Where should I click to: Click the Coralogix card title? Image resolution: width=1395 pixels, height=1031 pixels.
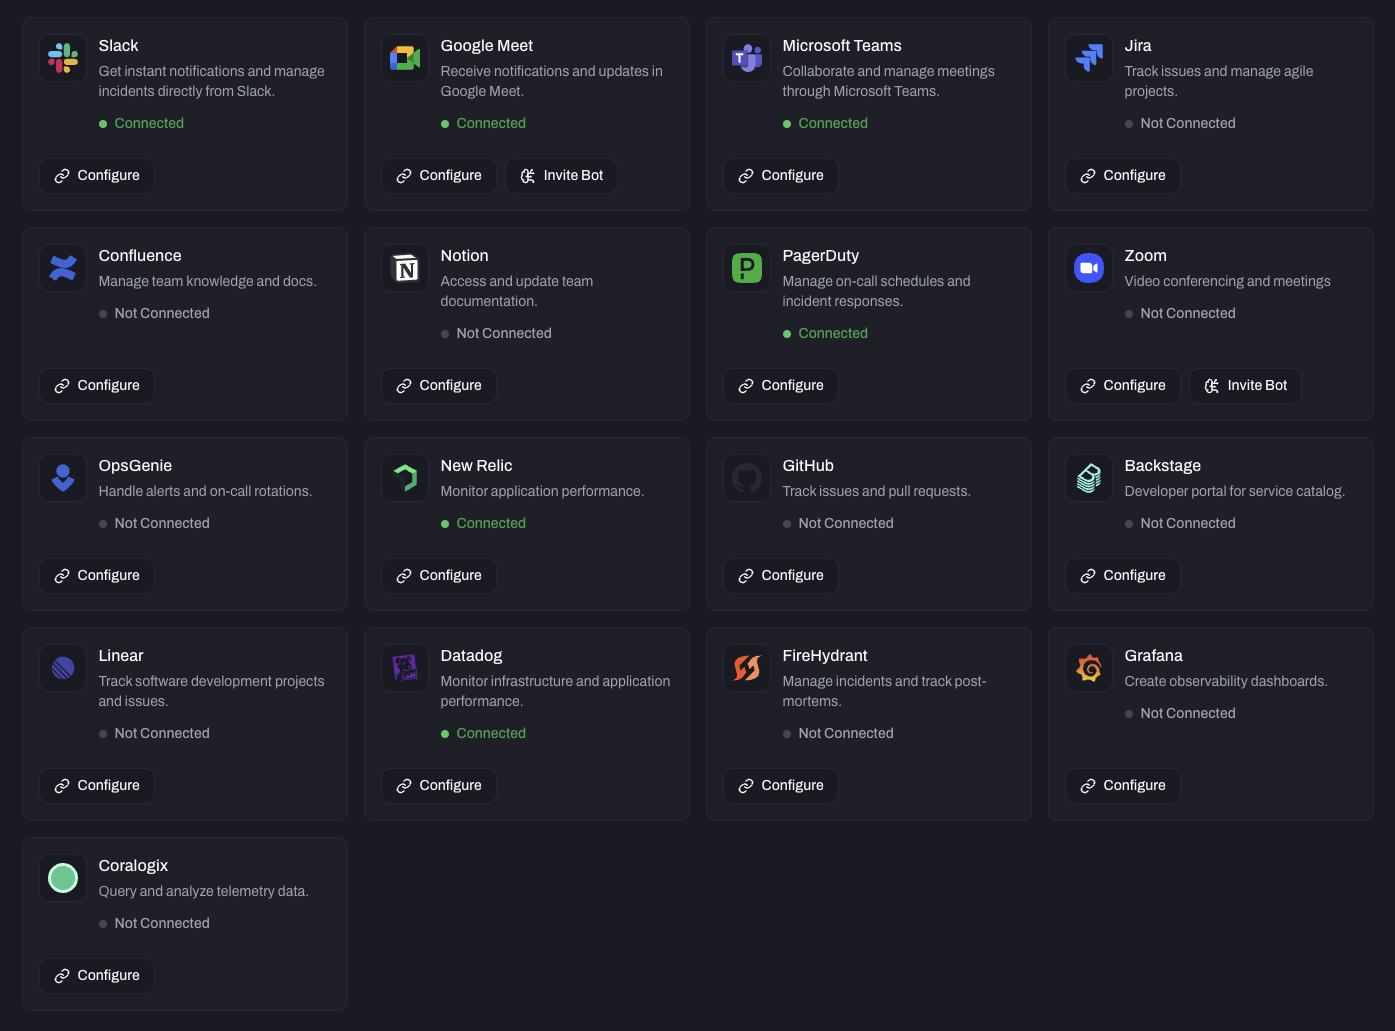tap(133, 866)
